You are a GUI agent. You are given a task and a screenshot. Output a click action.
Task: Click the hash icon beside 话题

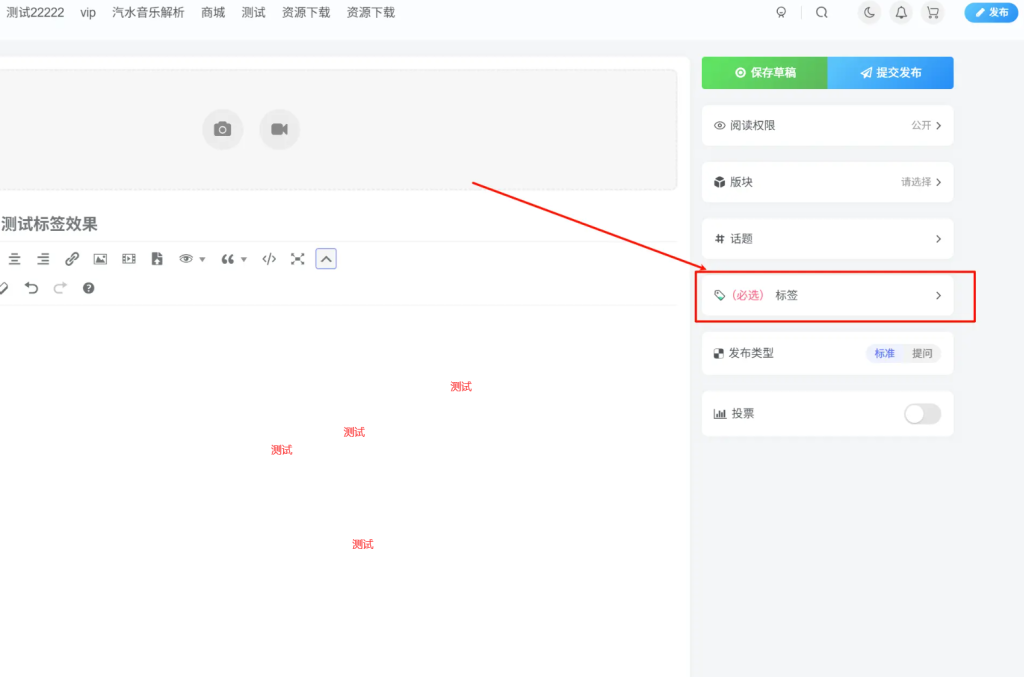[719, 239]
